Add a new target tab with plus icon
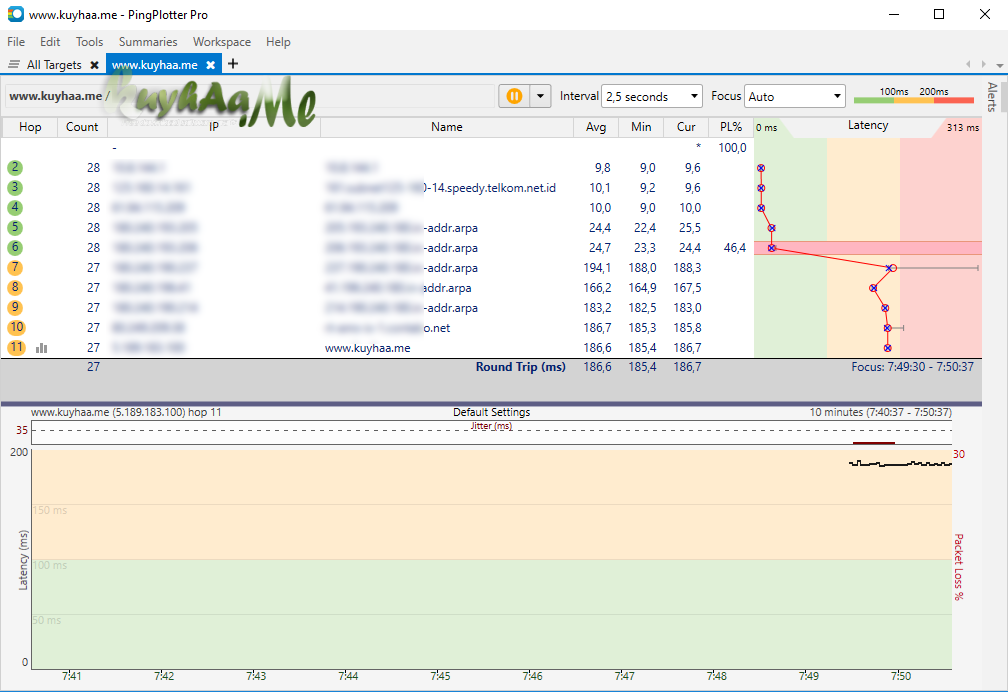Image resolution: width=1008 pixels, height=692 pixels. [x=233, y=64]
